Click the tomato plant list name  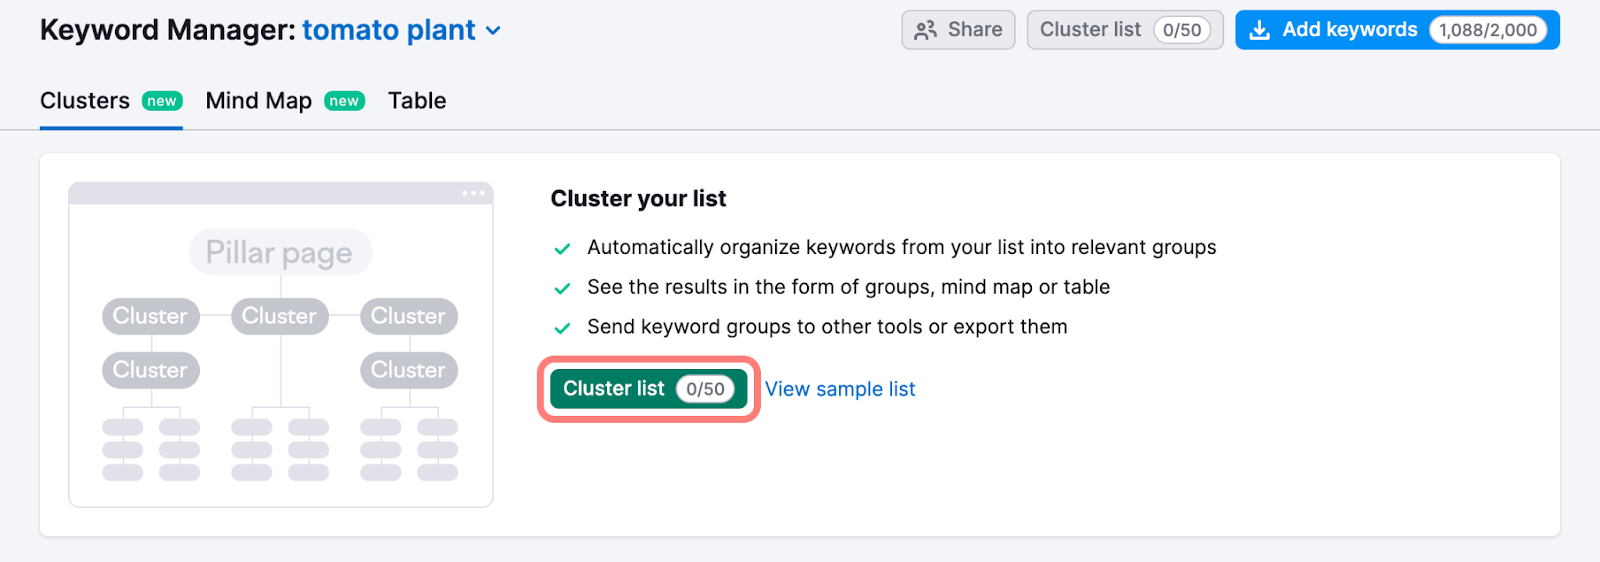[x=388, y=30]
